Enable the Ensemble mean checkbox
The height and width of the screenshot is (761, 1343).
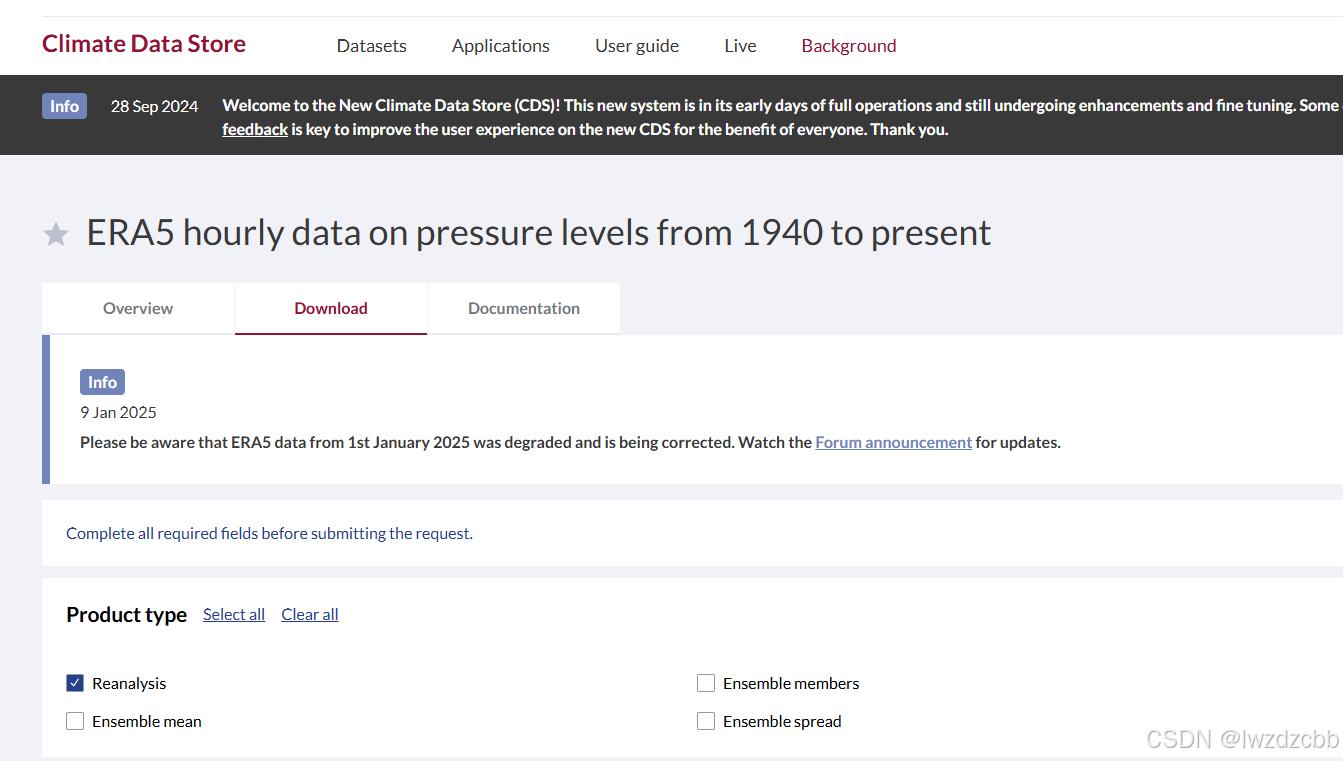coord(75,721)
